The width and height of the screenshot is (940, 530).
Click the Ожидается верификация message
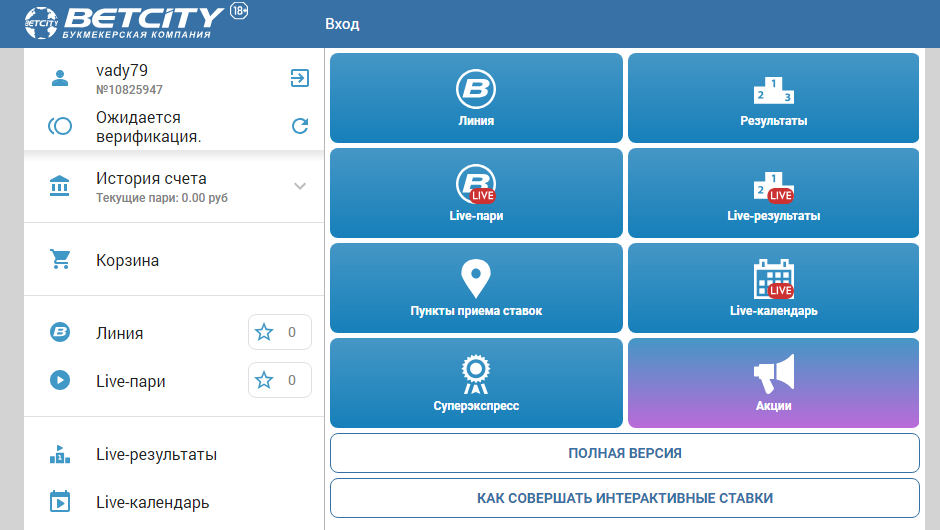click(149, 127)
